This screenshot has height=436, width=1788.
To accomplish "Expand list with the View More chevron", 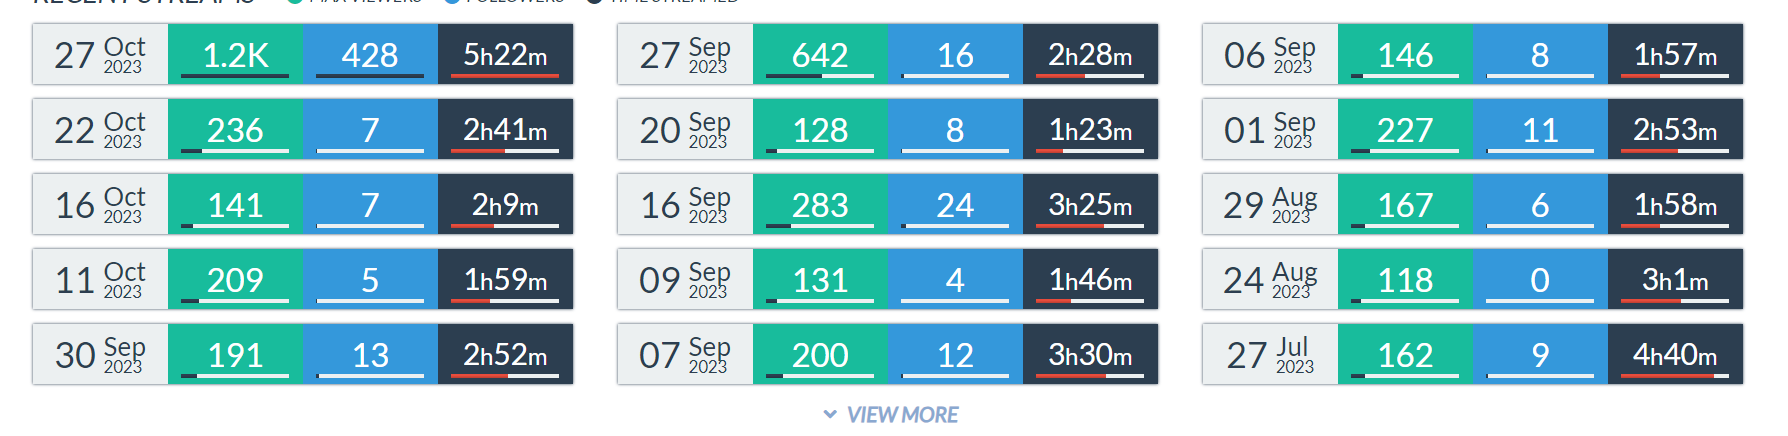I will (830, 414).
